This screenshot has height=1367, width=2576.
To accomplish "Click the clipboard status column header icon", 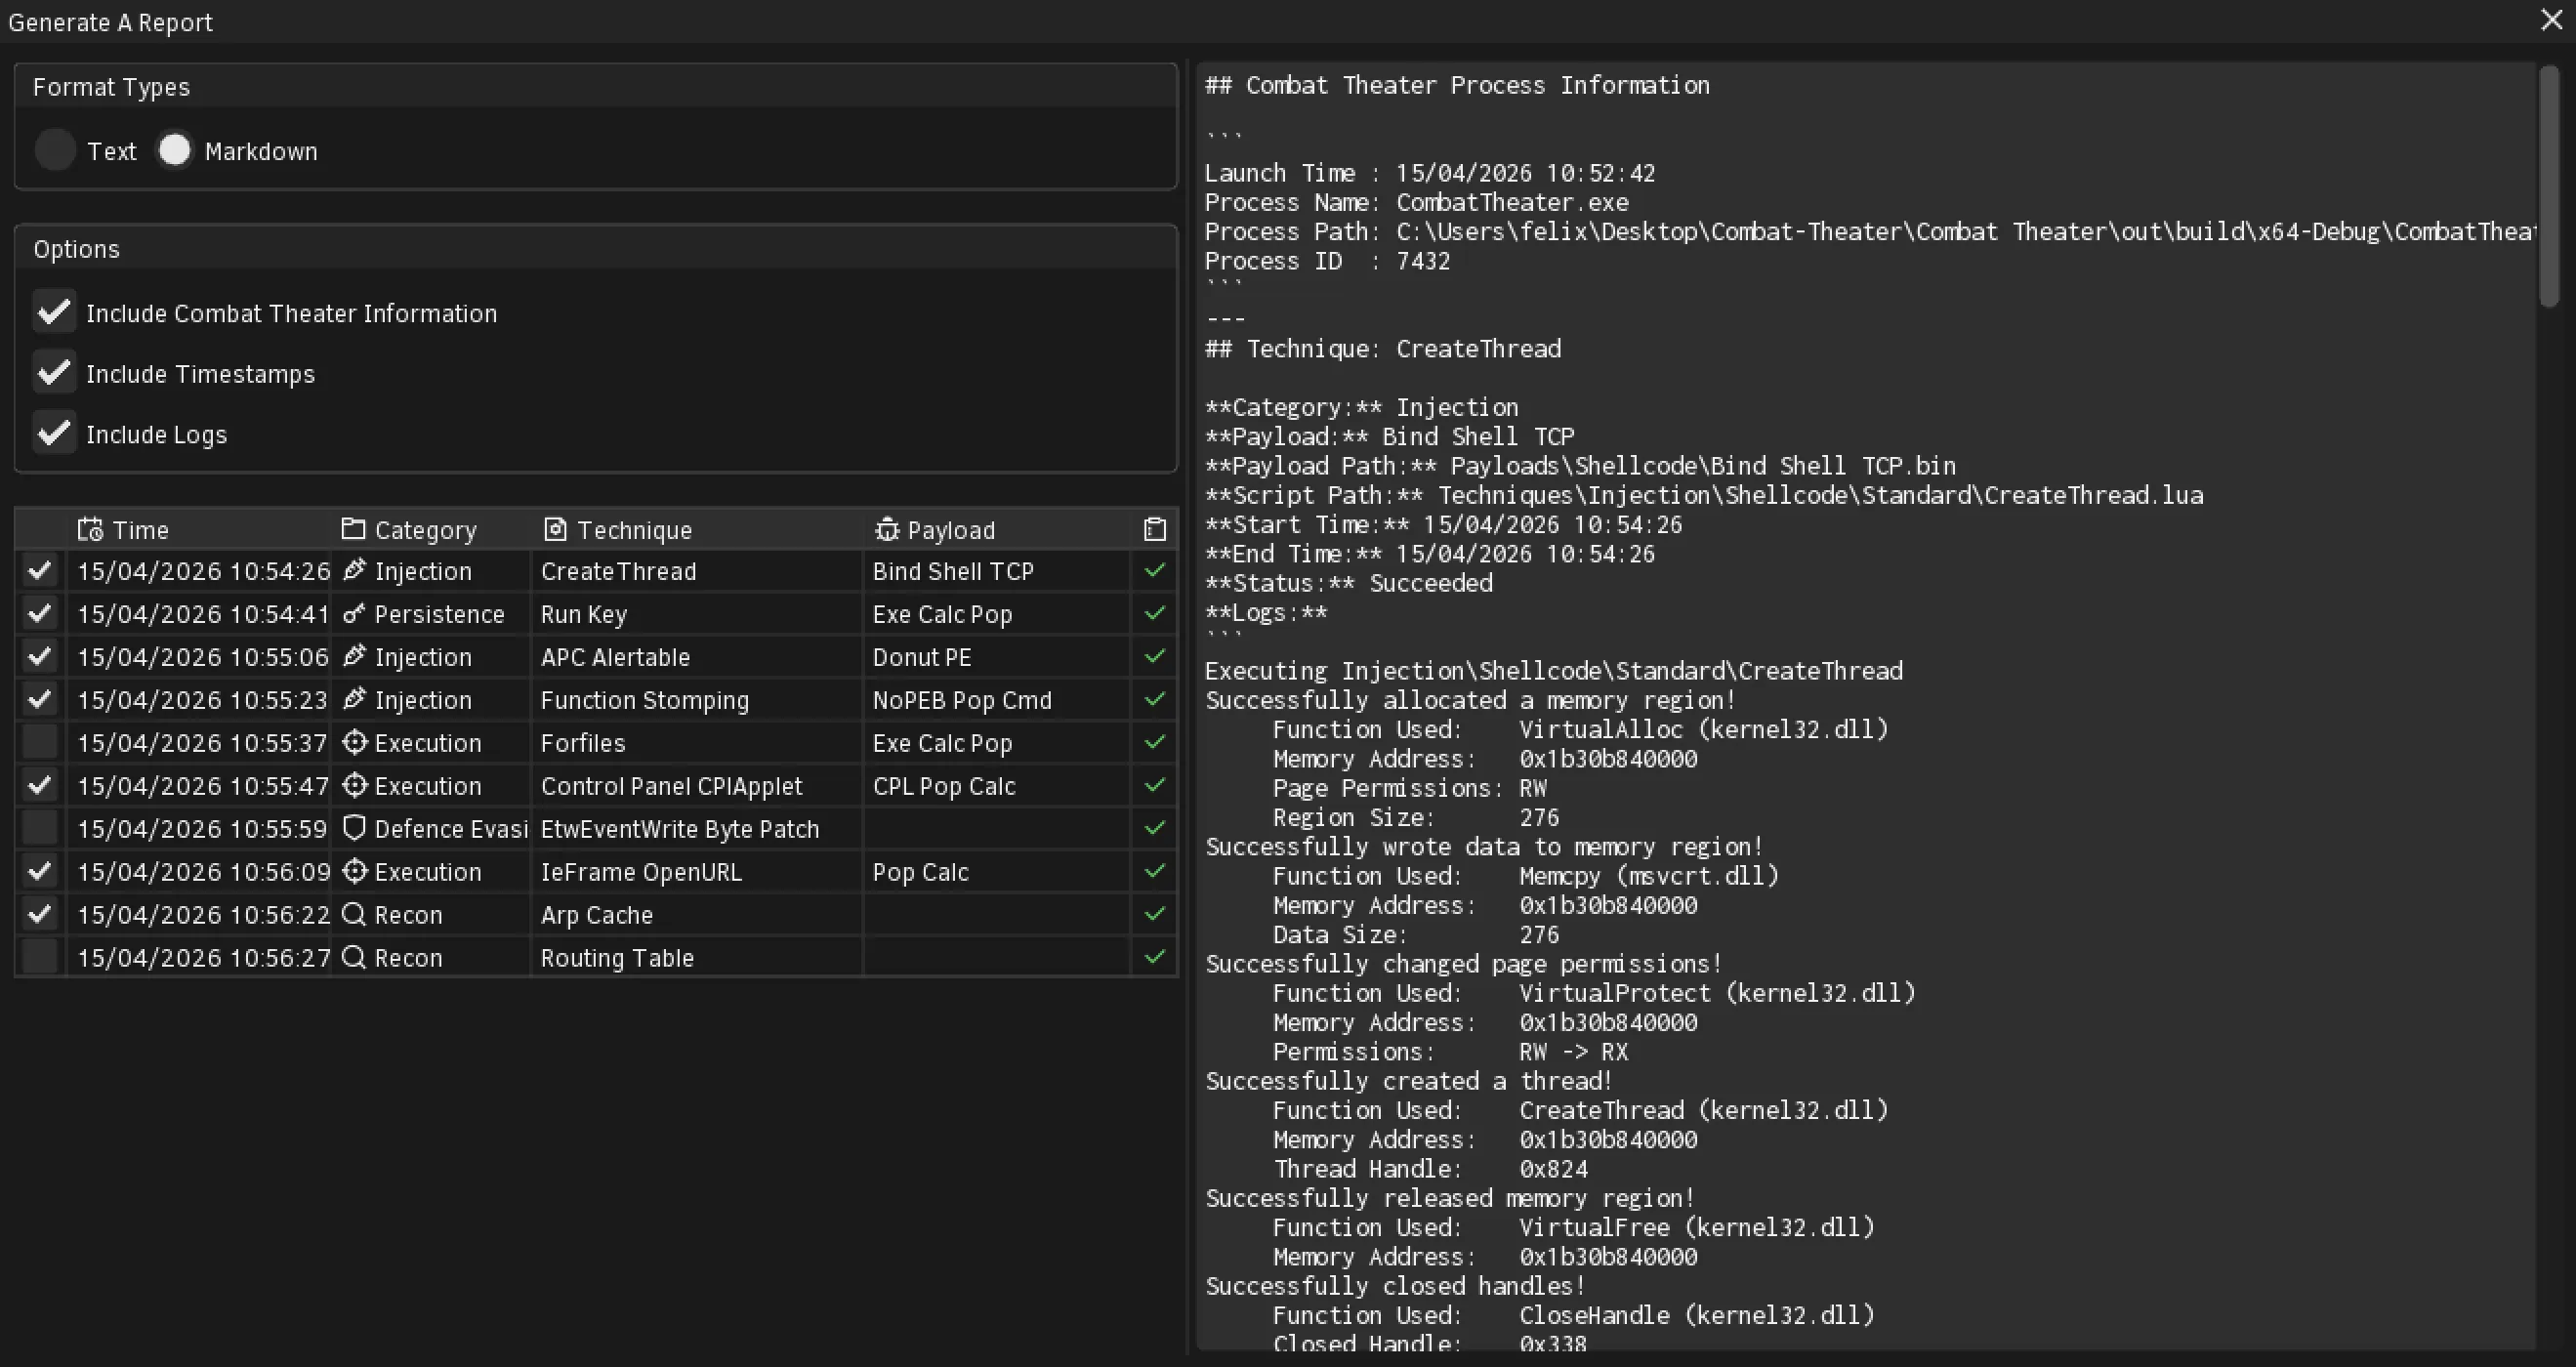I will (x=1155, y=529).
